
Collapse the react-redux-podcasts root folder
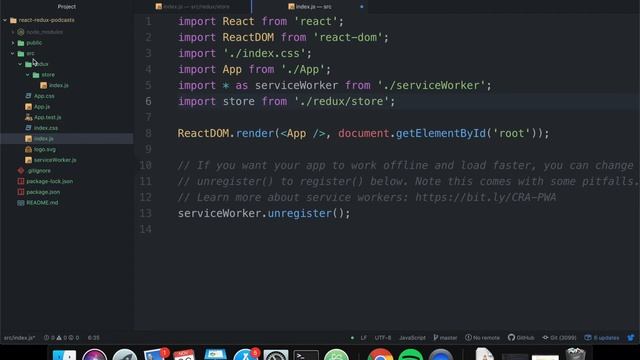pyautogui.click(x=4, y=20)
